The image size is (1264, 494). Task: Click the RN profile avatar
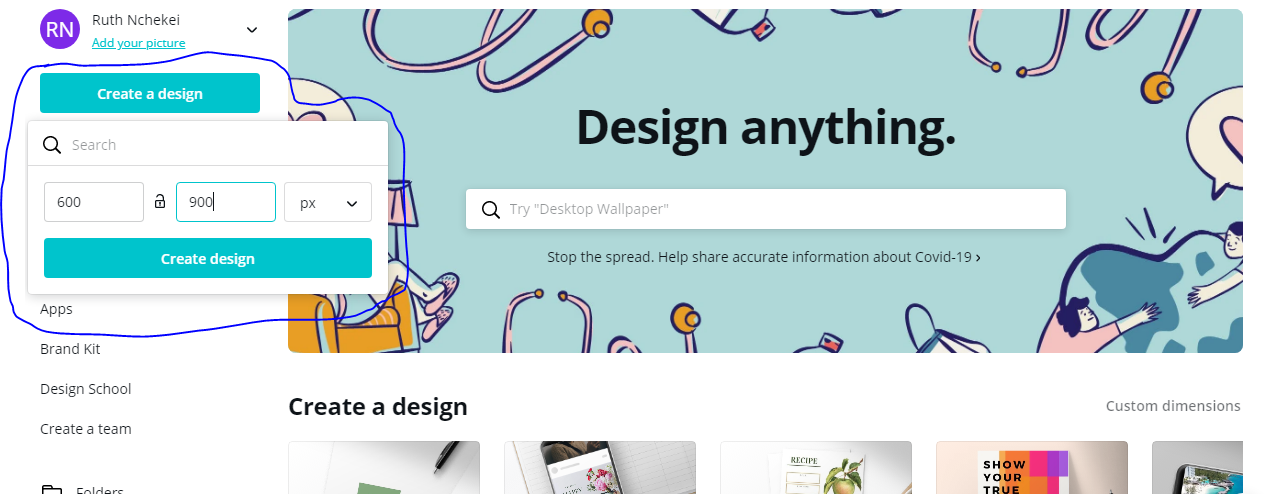[x=60, y=29]
